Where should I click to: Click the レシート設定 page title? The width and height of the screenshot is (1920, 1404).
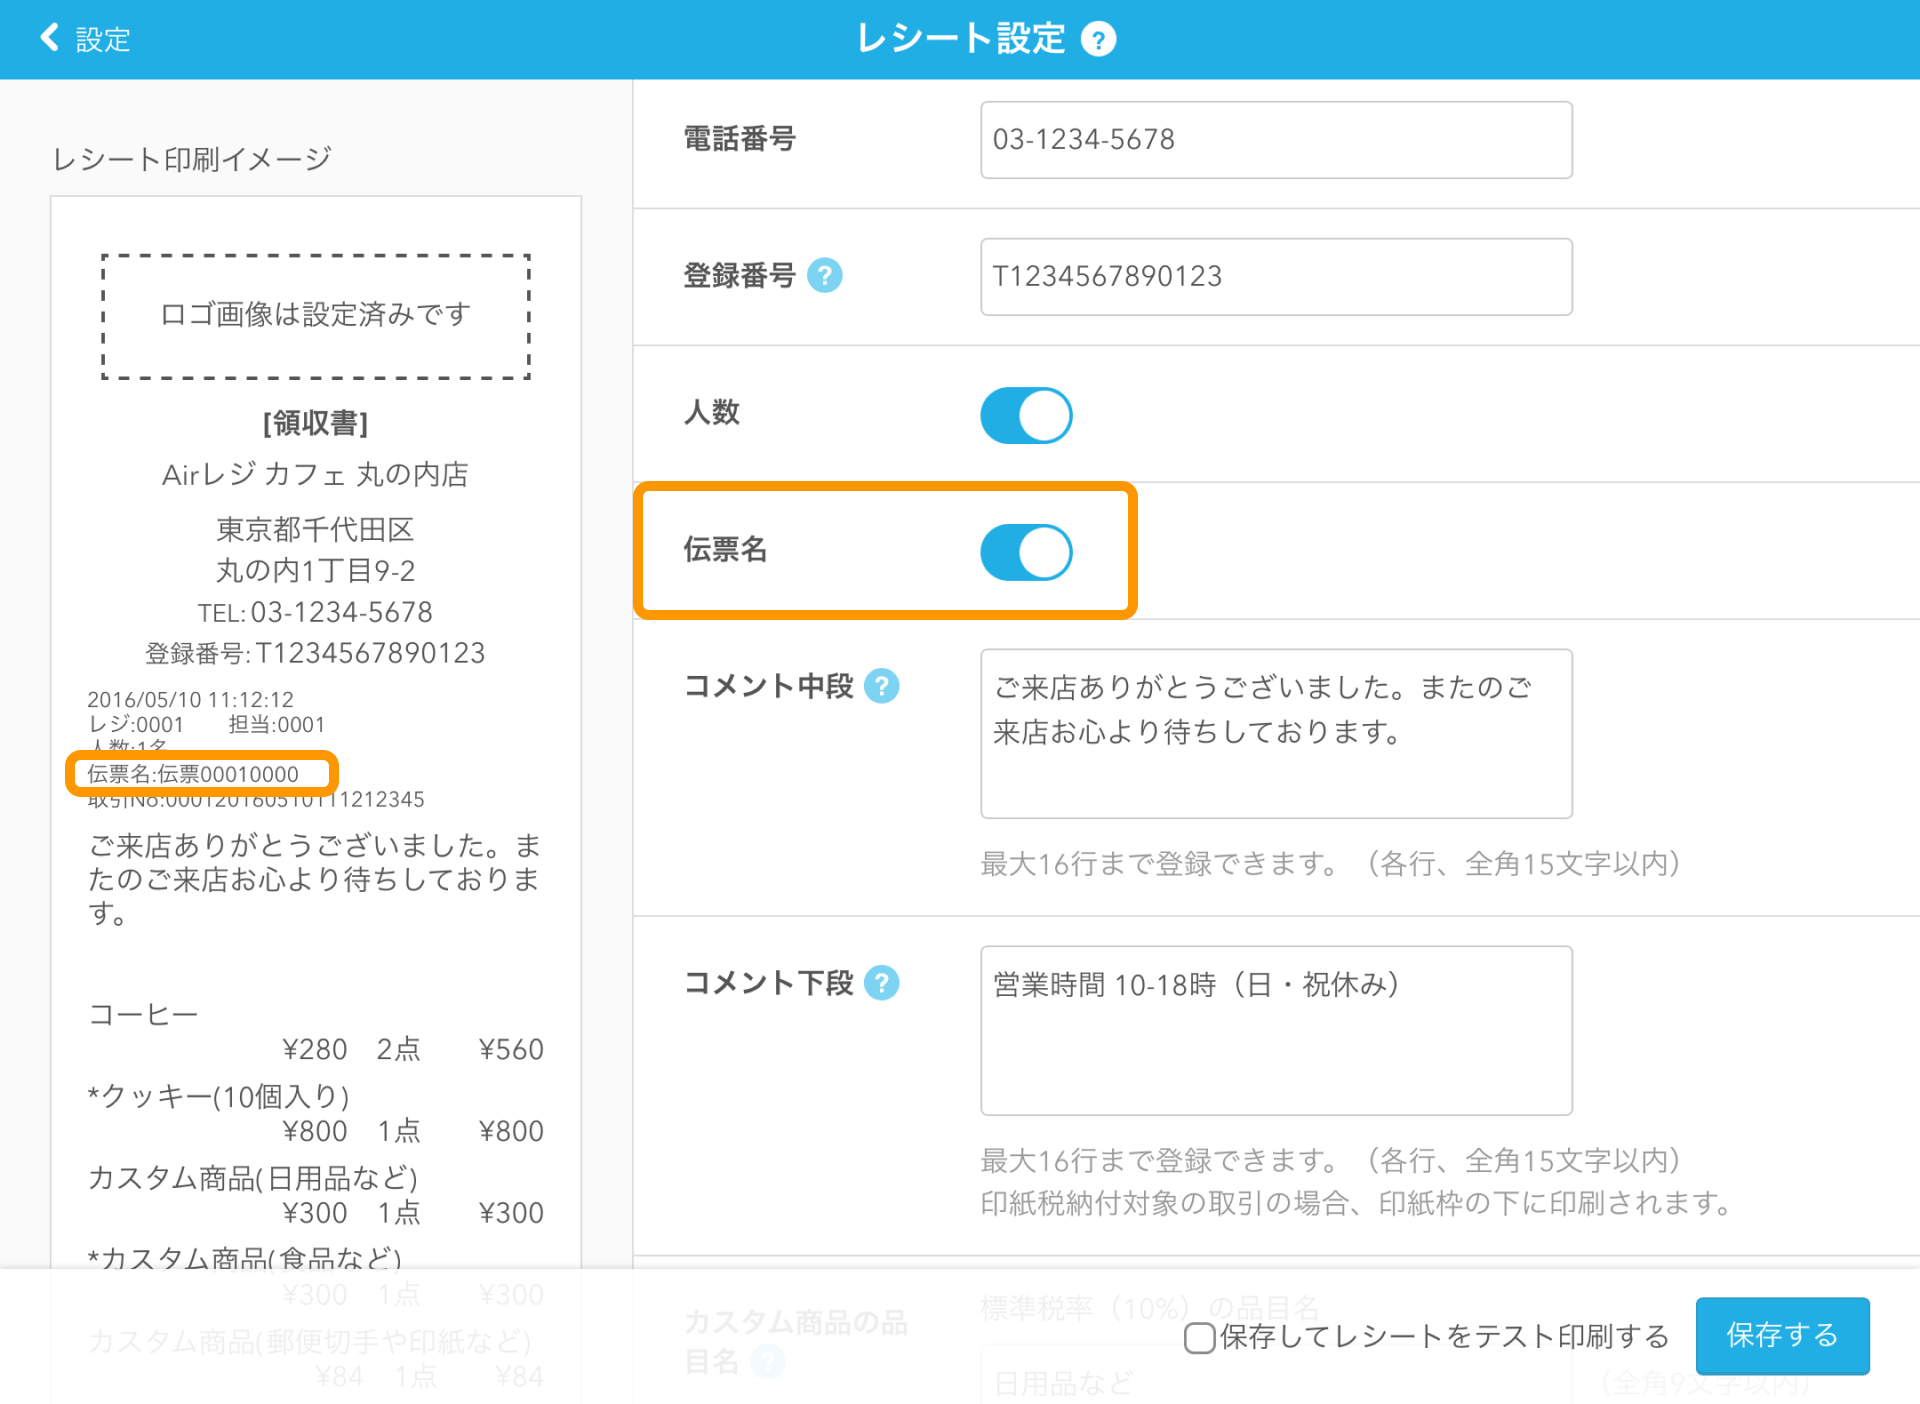(961, 39)
